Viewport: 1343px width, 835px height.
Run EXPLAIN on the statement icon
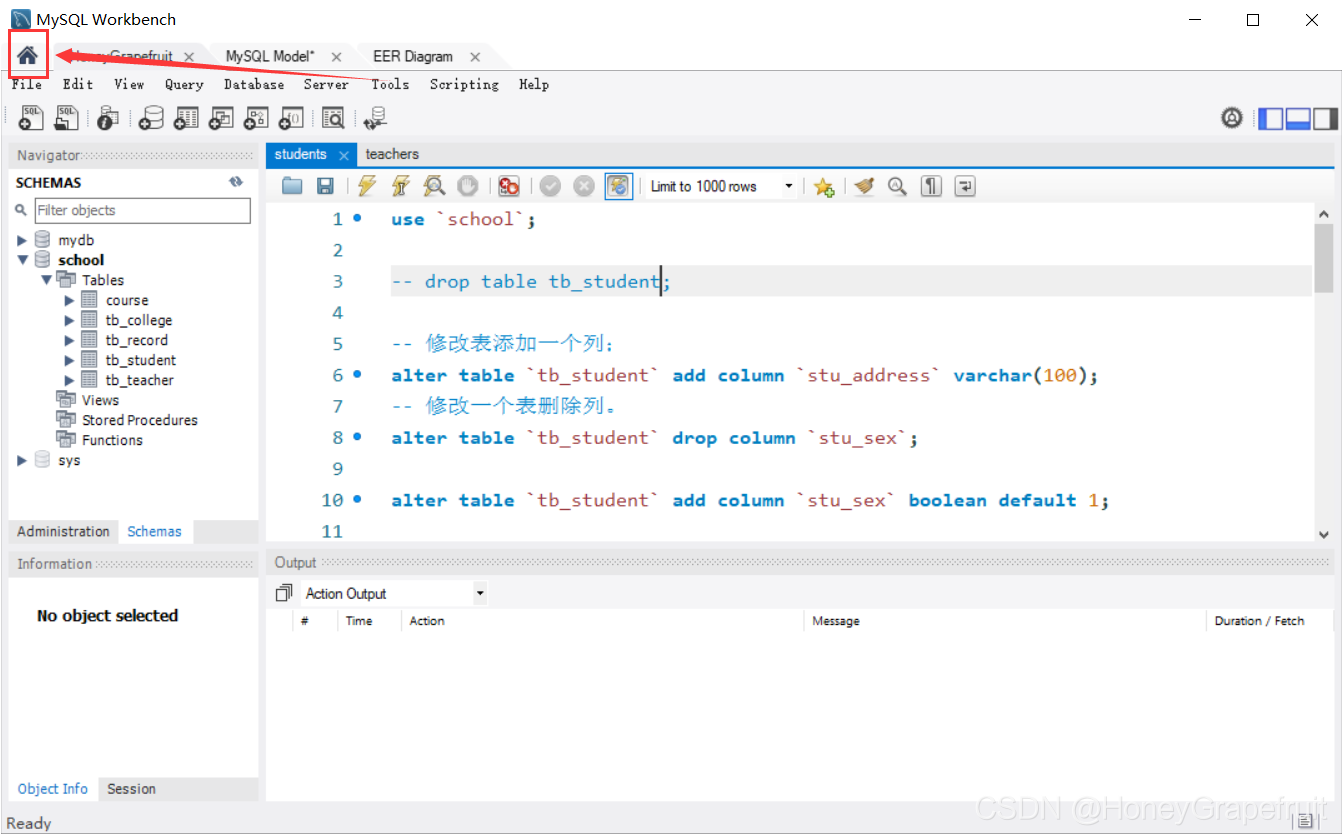tap(434, 186)
